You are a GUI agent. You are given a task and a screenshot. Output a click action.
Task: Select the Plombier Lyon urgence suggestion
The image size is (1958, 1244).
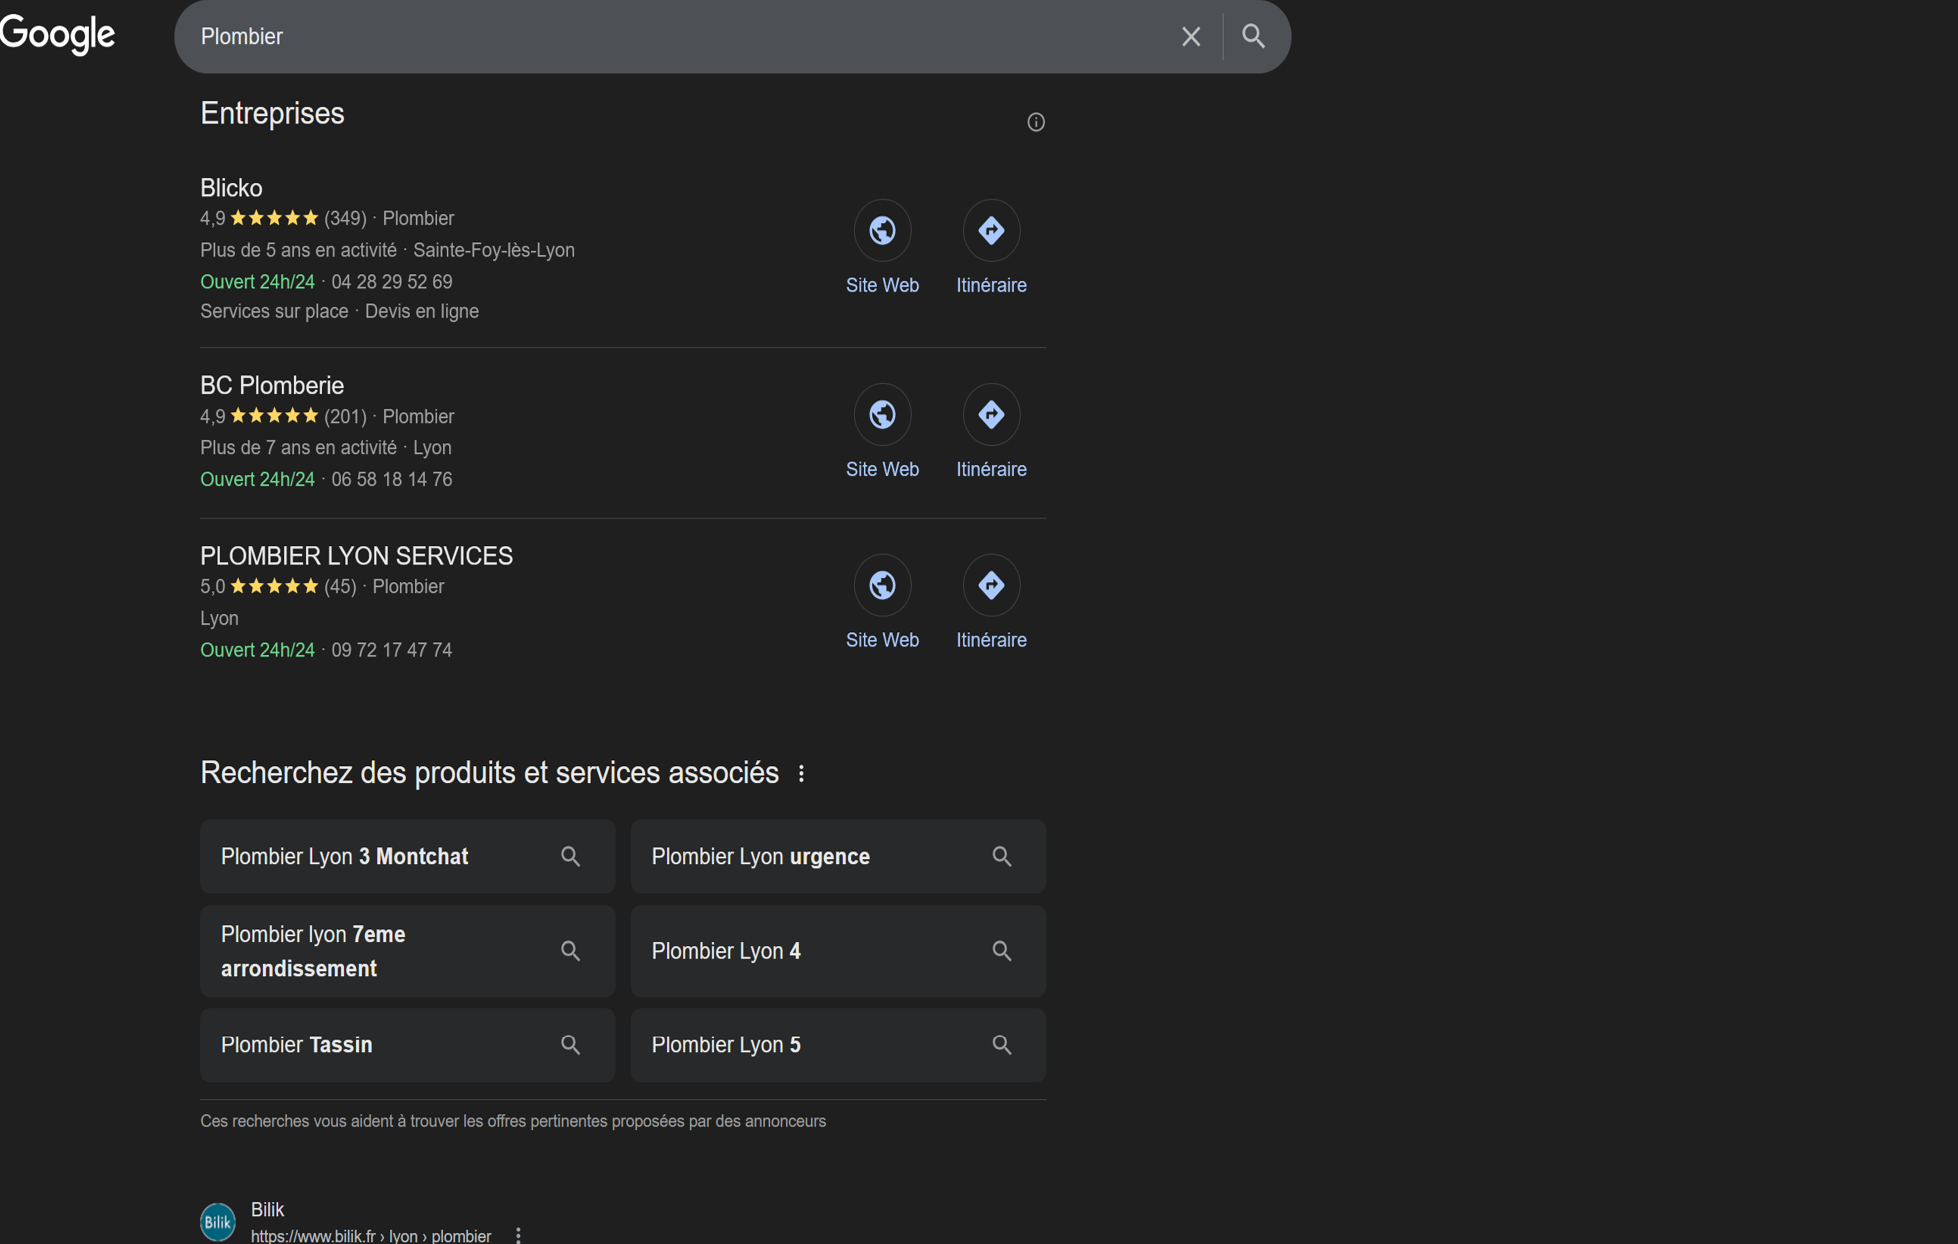[837, 857]
